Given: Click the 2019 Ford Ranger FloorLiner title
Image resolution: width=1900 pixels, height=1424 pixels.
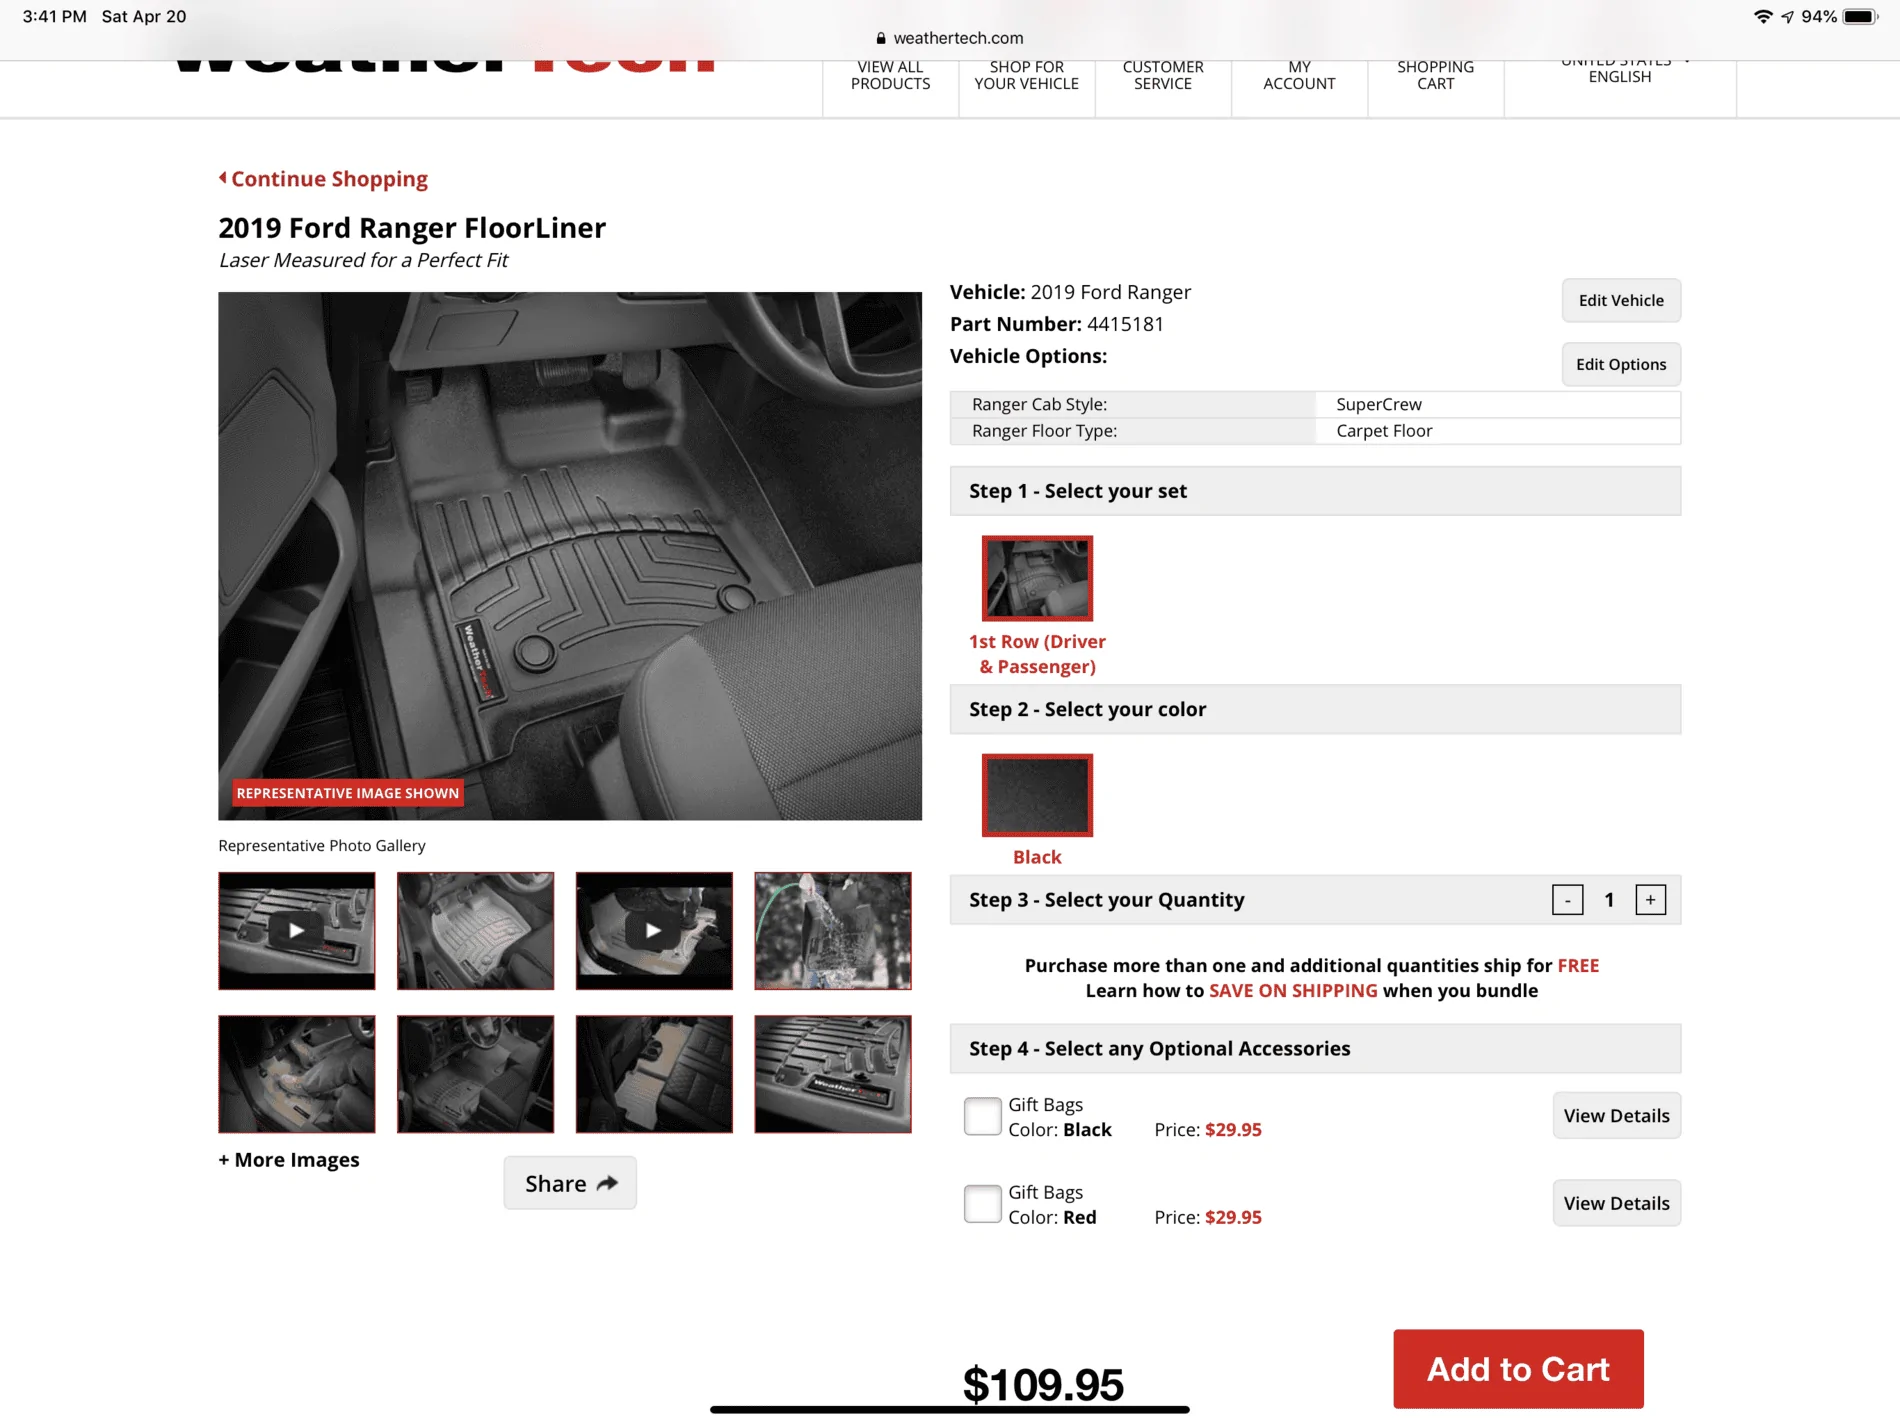Looking at the screenshot, I should (x=412, y=228).
